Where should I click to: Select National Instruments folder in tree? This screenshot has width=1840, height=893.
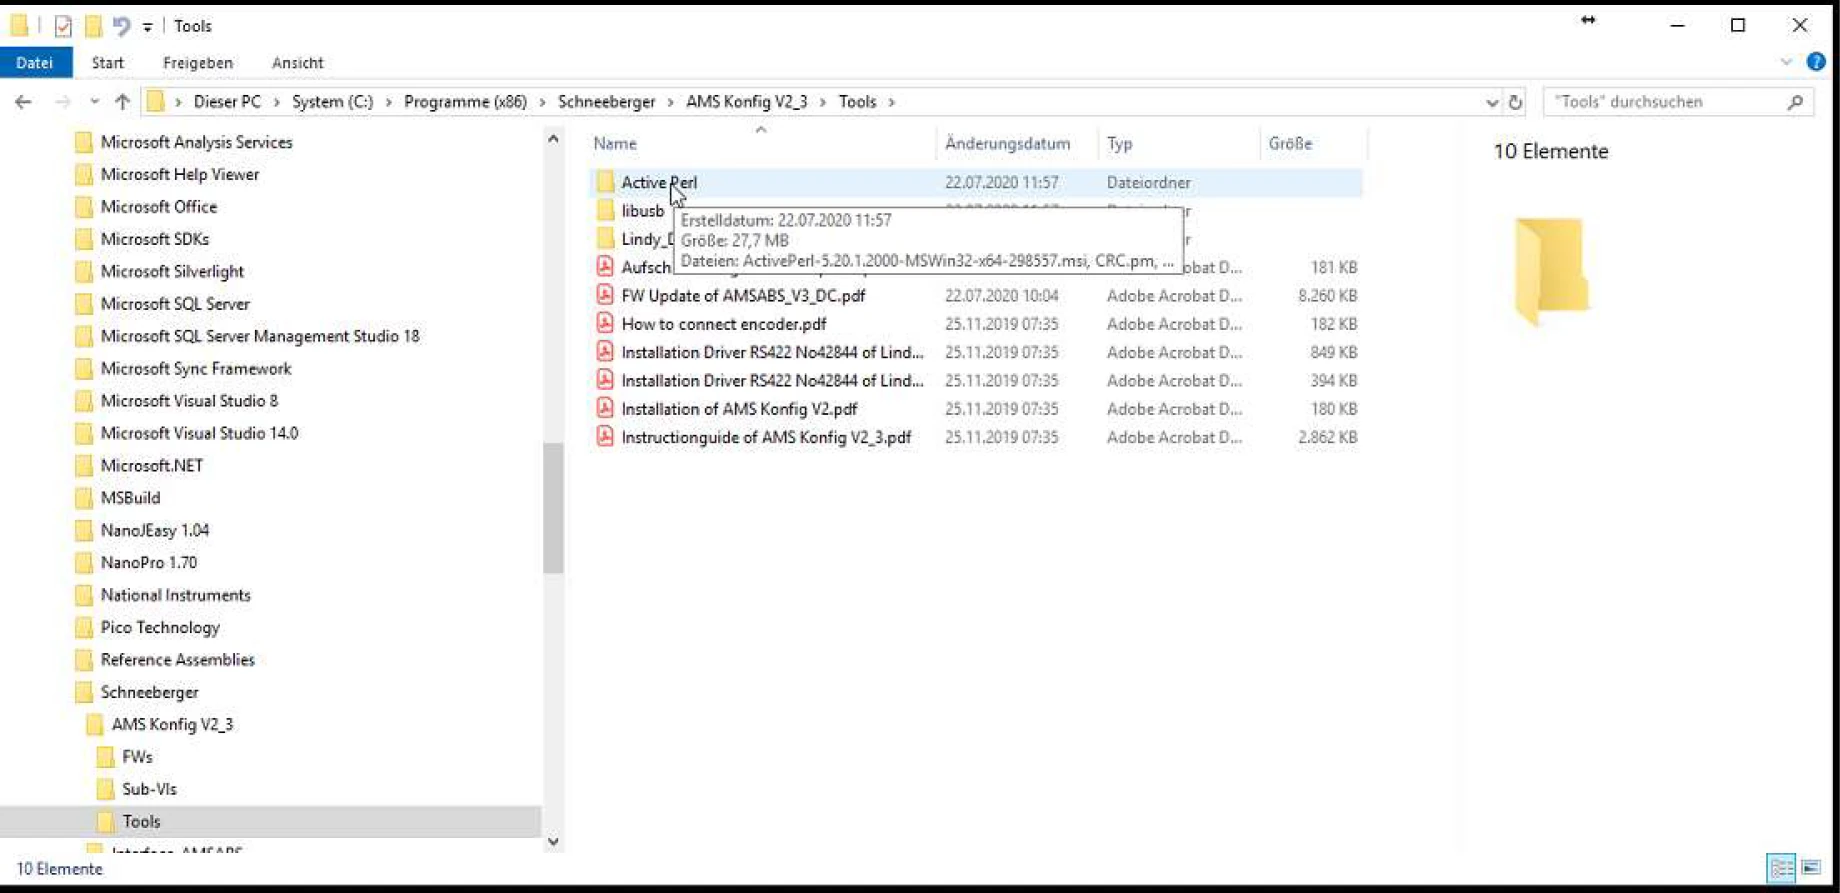click(175, 595)
